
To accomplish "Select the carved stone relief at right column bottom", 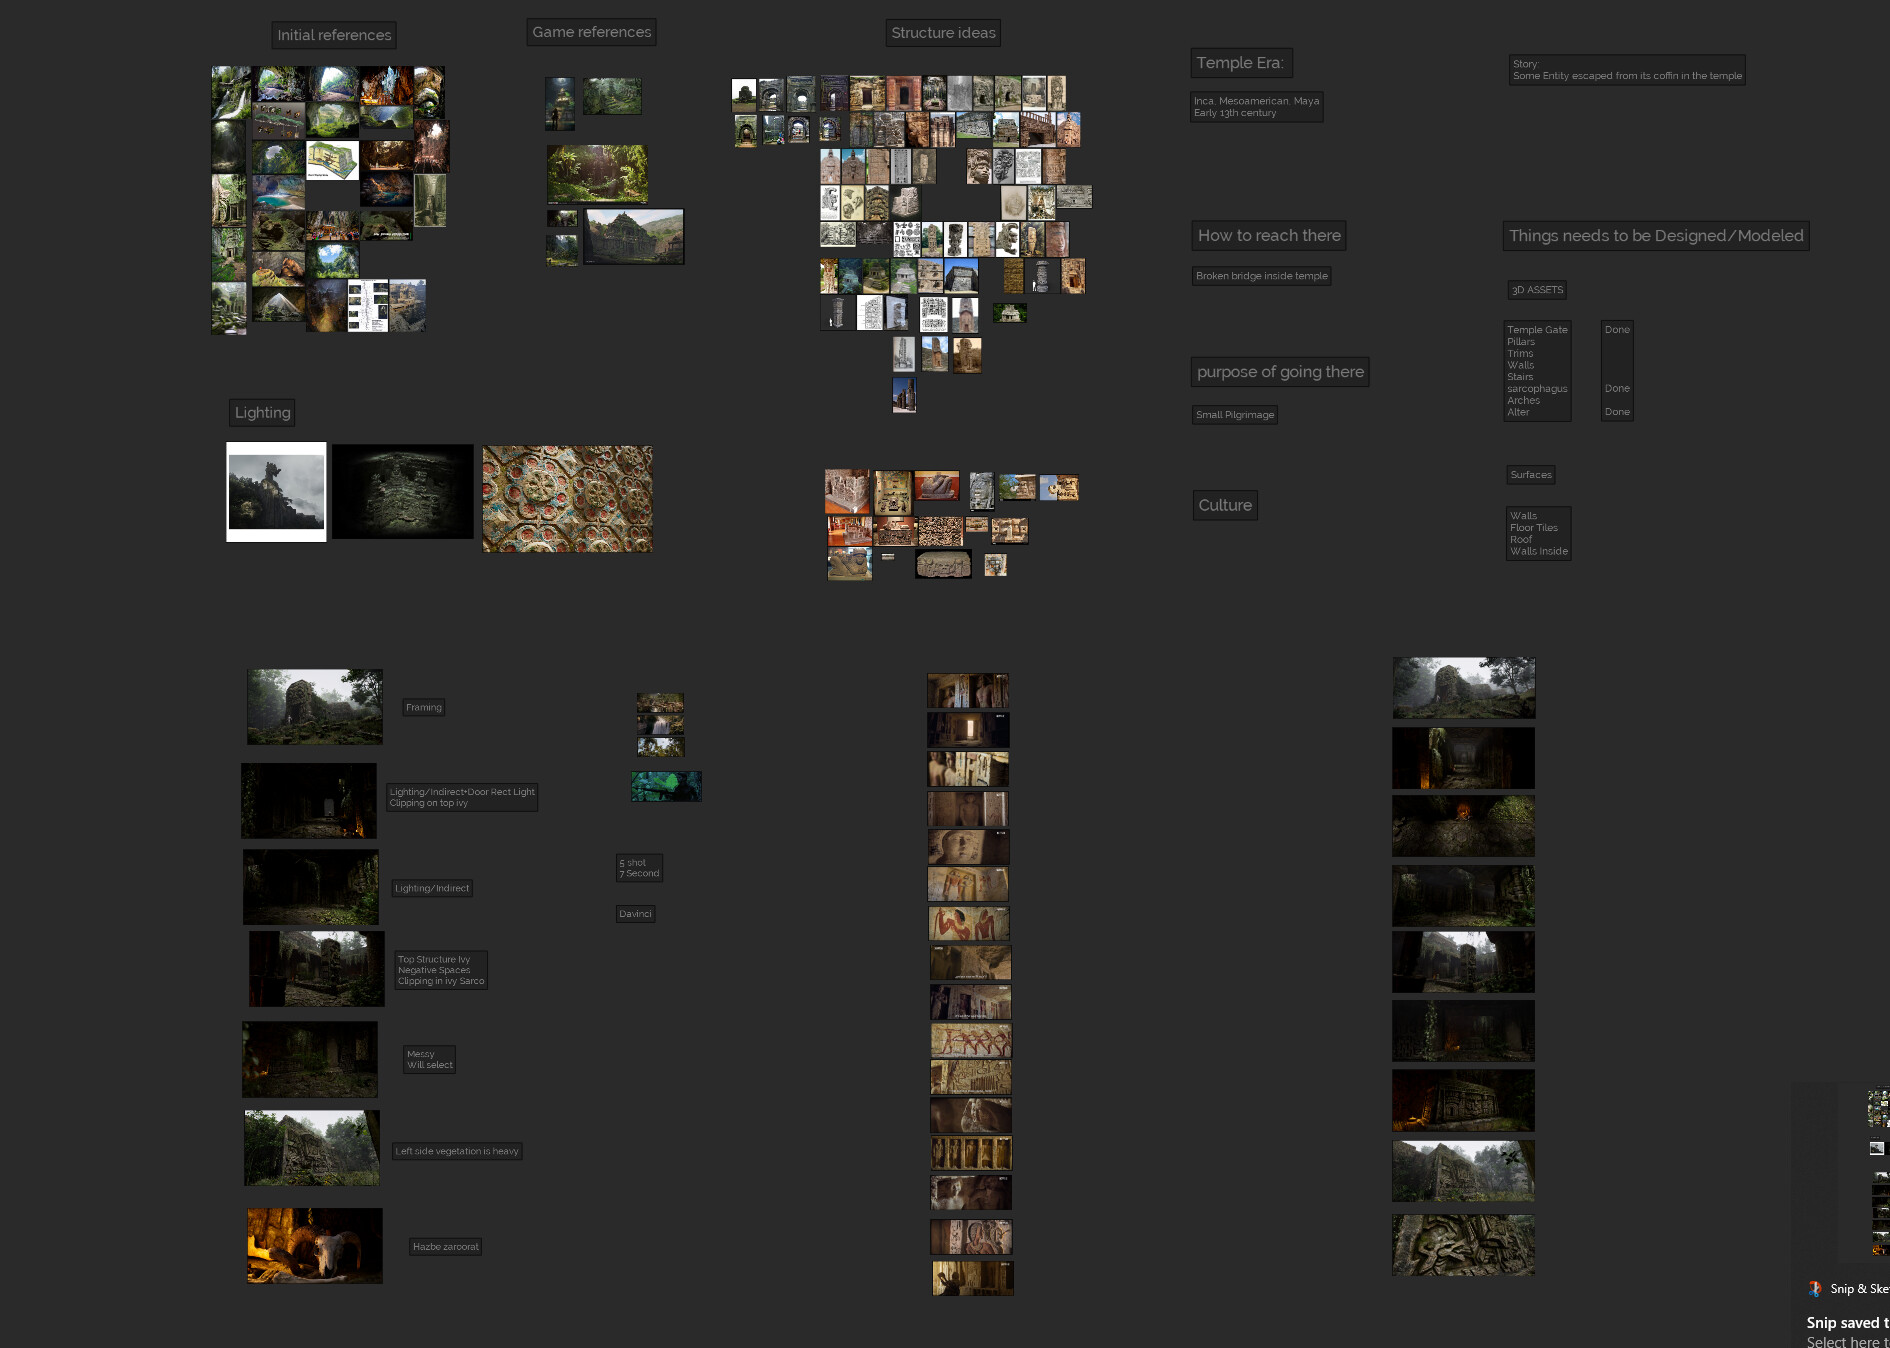I will pos(1463,1245).
